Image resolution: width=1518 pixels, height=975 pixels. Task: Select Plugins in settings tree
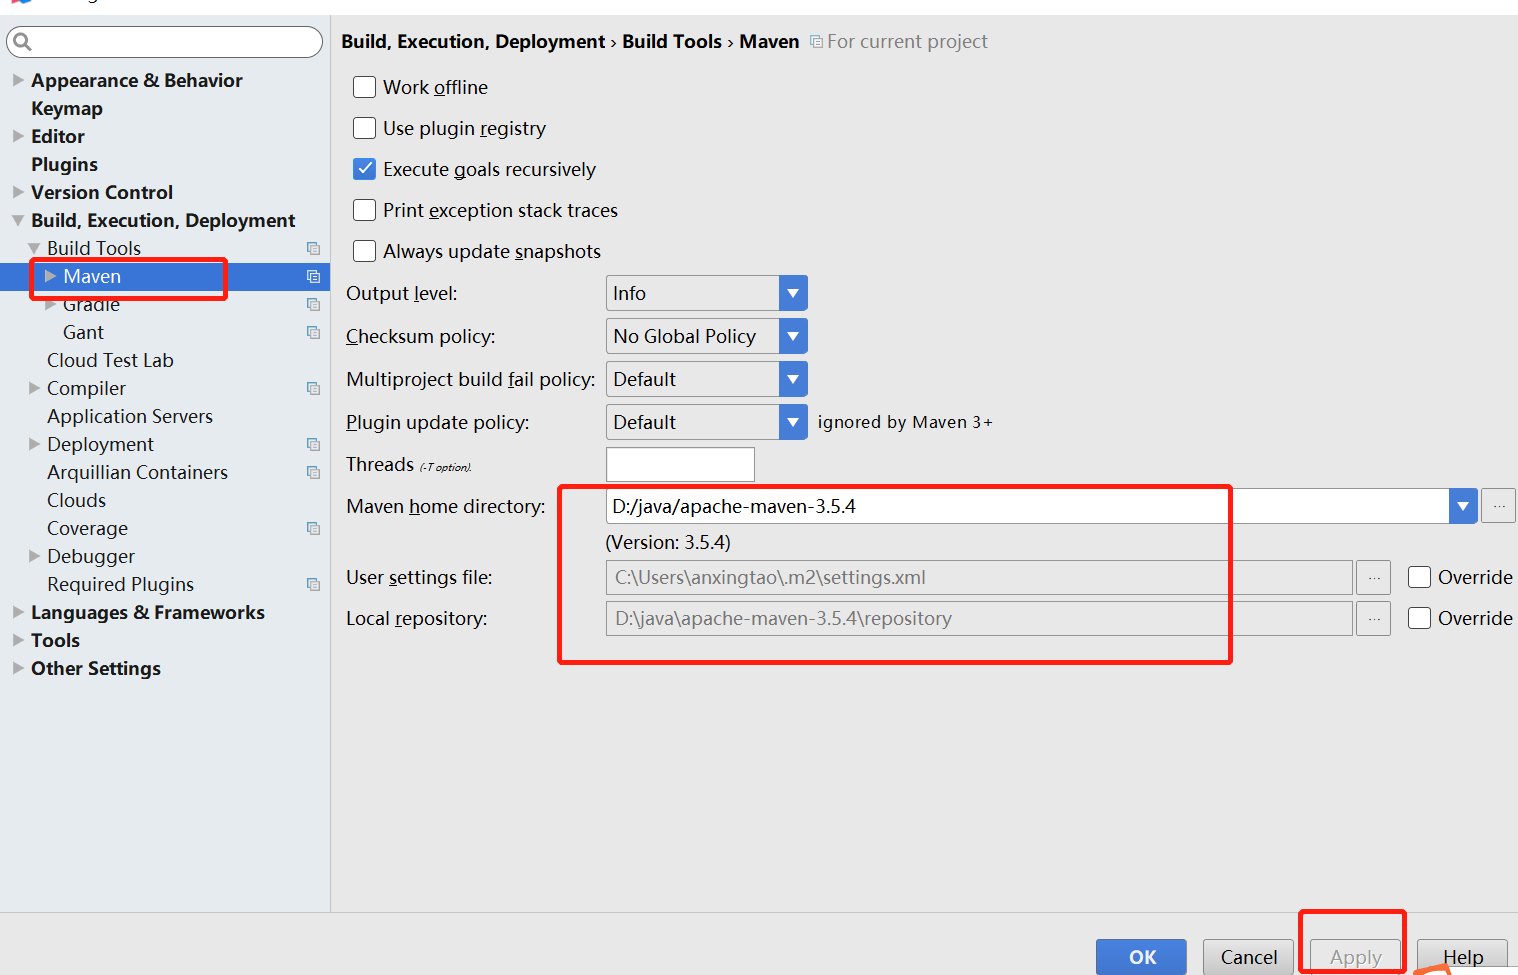click(x=64, y=164)
